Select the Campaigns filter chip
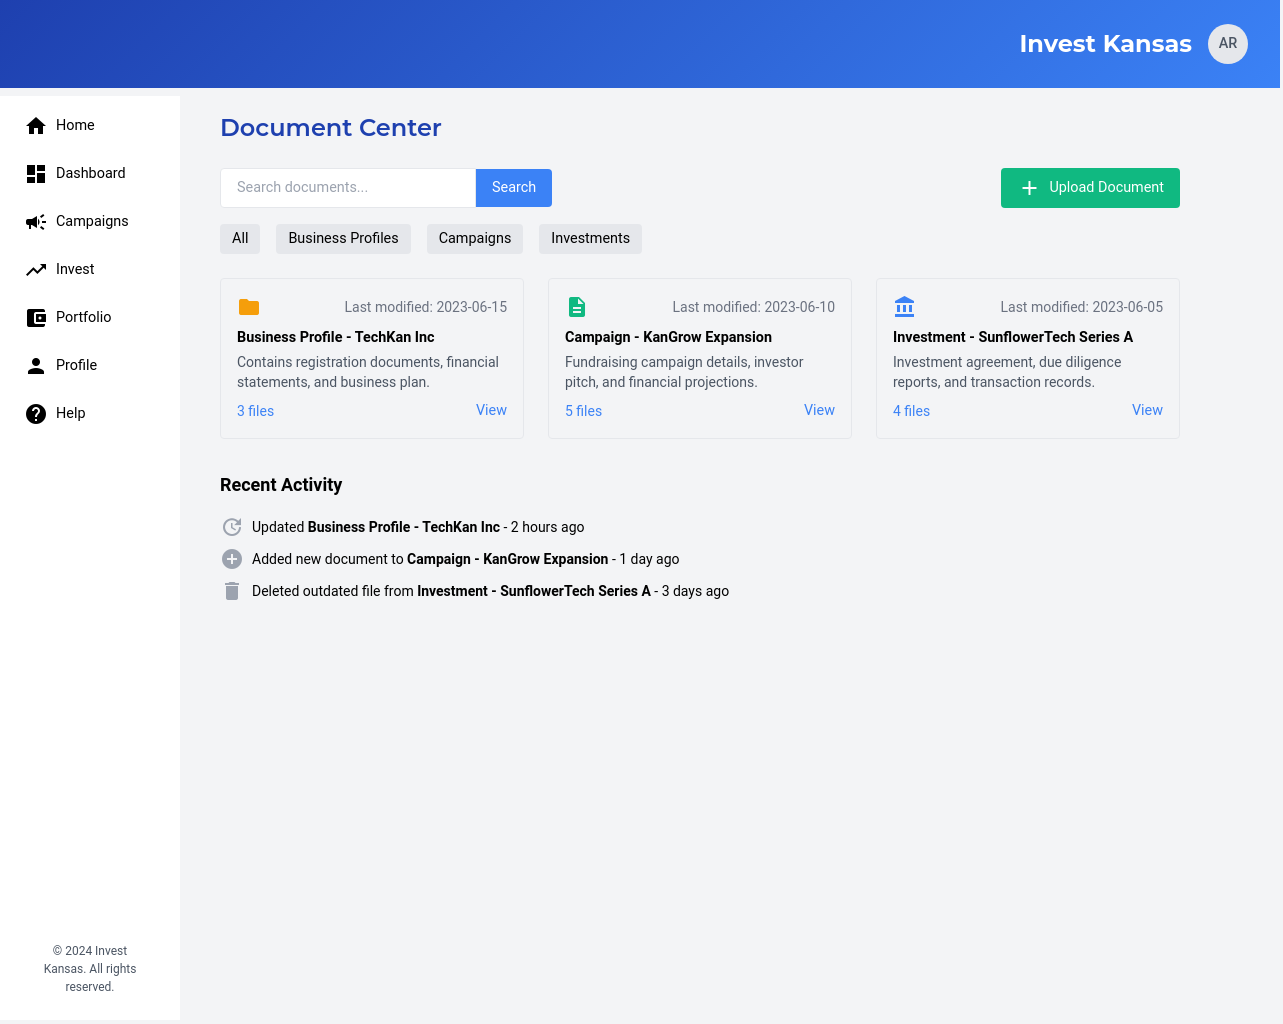The width and height of the screenshot is (1283, 1024). pyautogui.click(x=474, y=238)
